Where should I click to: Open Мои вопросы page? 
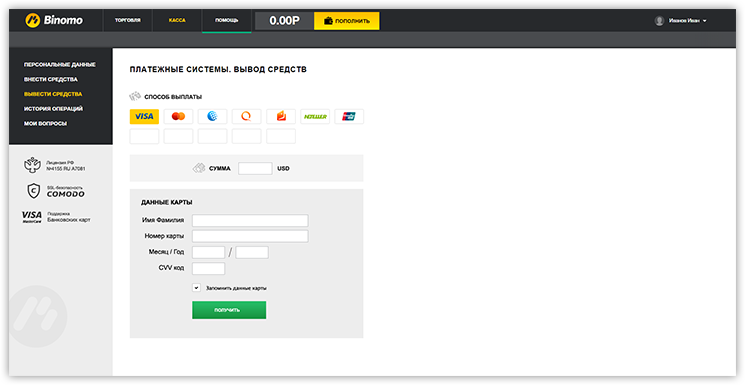pos(45,124)
